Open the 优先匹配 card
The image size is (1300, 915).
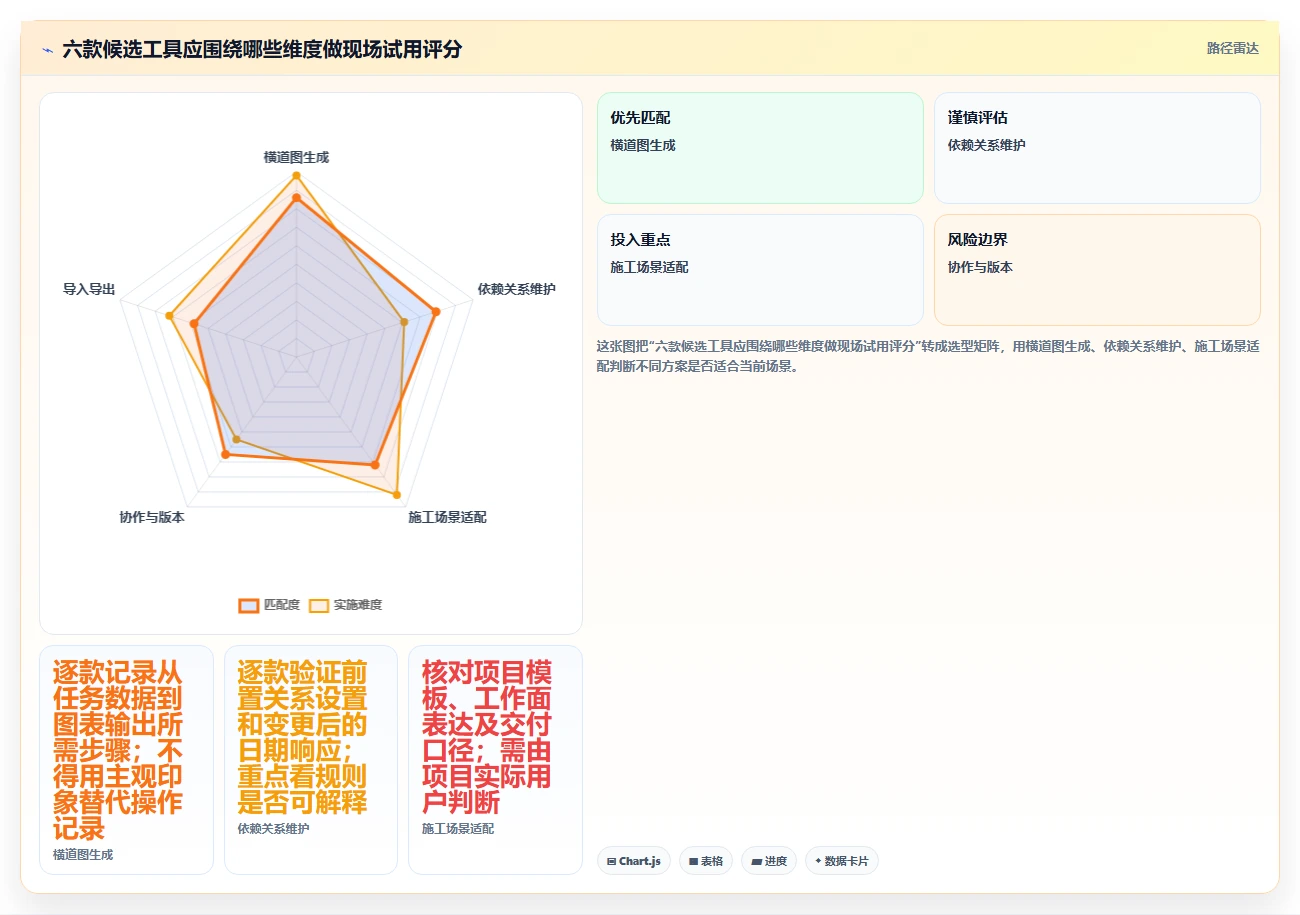760,148
